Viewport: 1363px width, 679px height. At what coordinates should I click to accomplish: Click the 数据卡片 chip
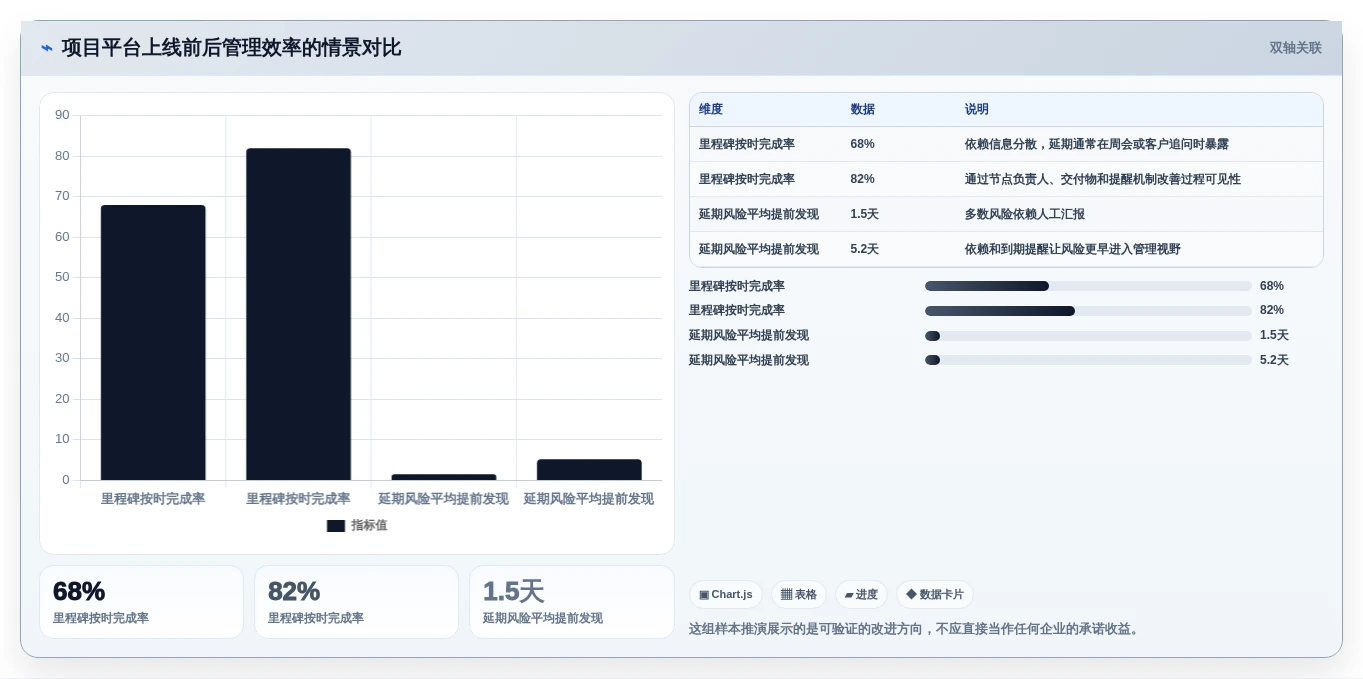tap(935, 595)
